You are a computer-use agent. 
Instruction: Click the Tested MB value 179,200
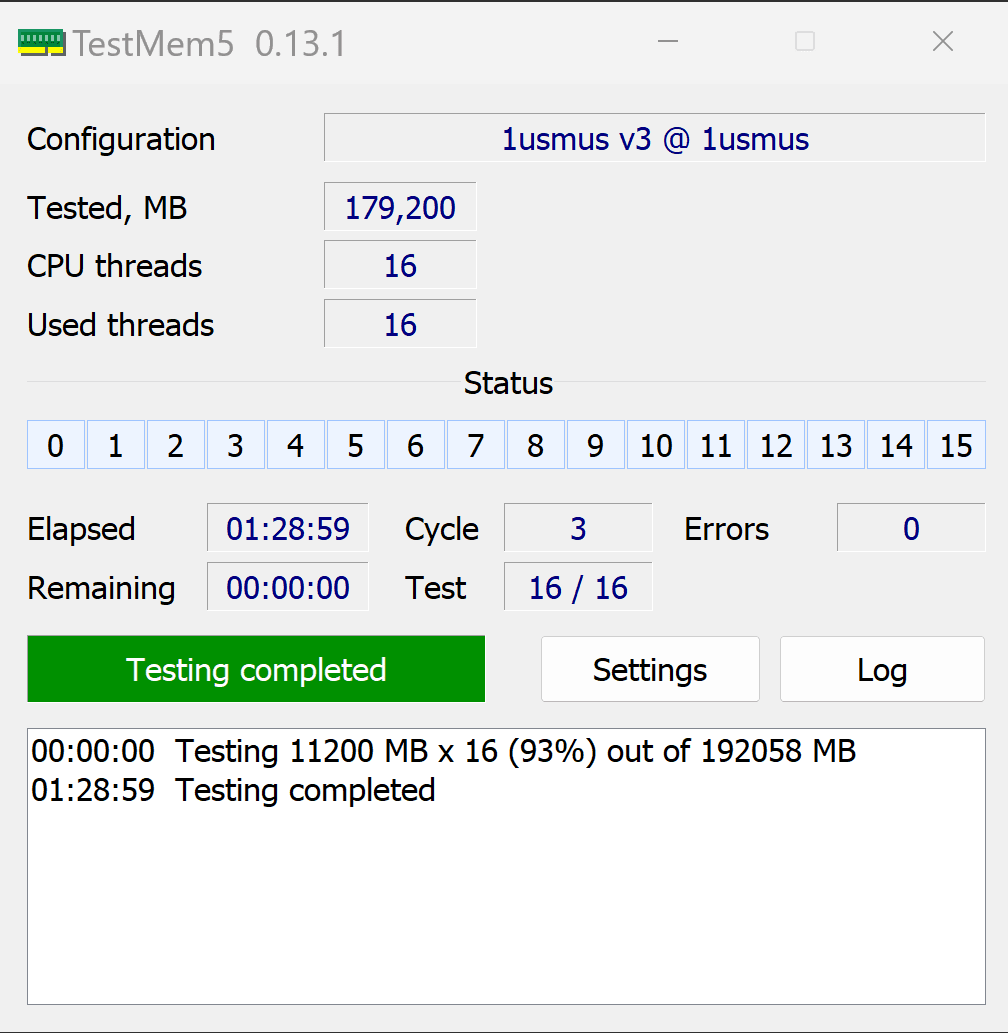[x=400, y=207]
